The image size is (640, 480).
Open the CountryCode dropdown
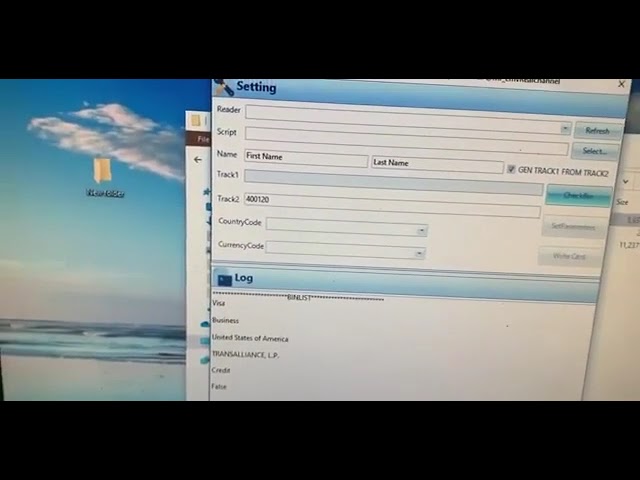click(x=422, y=231)
